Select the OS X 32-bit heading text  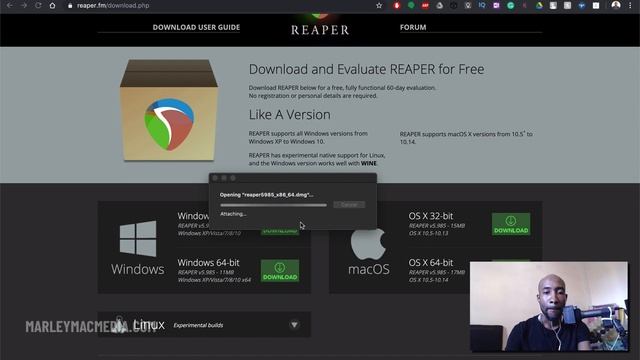click(x=431, y=216)
